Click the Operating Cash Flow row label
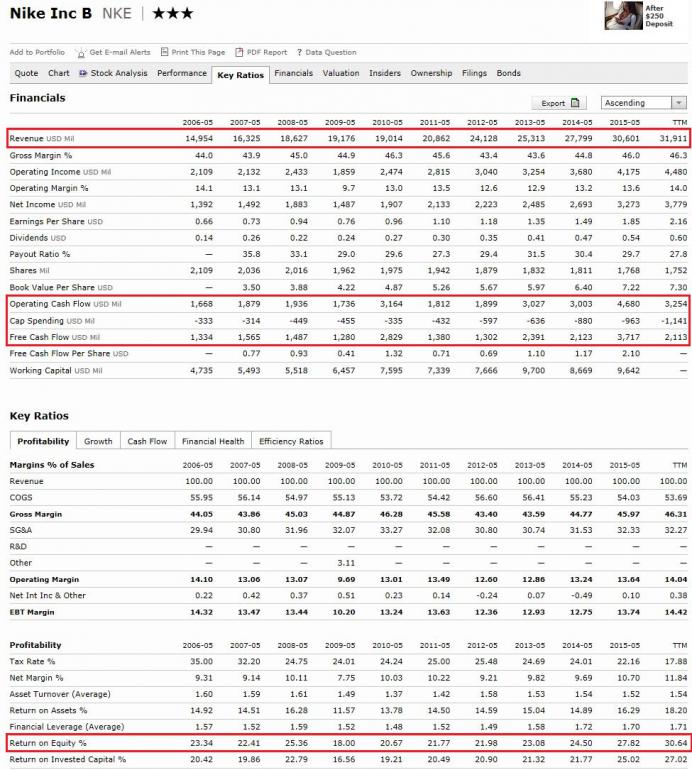692x770 pixels. [65, 304]
